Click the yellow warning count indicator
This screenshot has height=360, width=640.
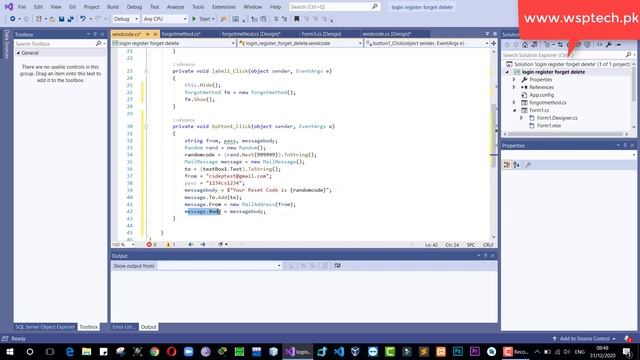(x=170, y=244)
